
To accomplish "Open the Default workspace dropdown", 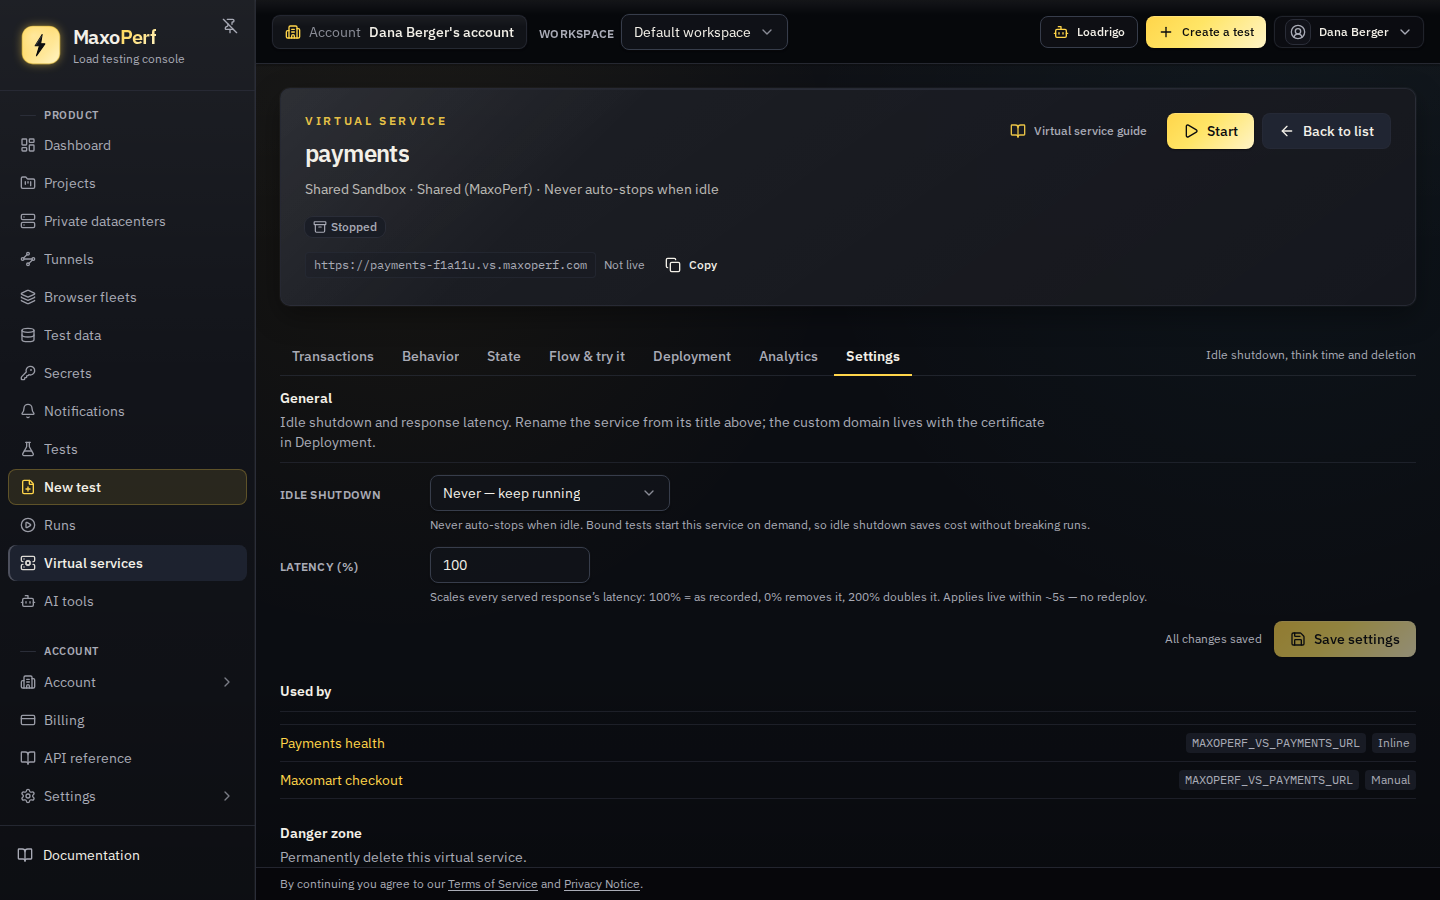I will point(704,32).
